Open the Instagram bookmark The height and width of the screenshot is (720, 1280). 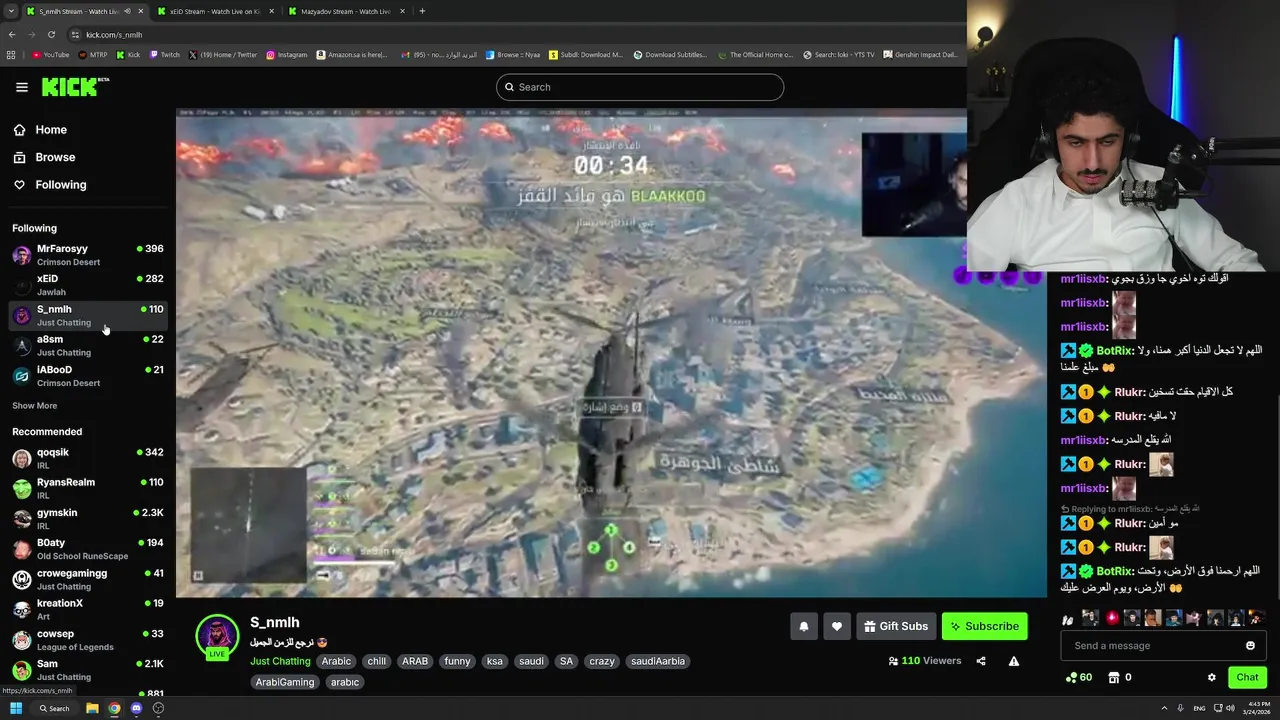[287, 55]
